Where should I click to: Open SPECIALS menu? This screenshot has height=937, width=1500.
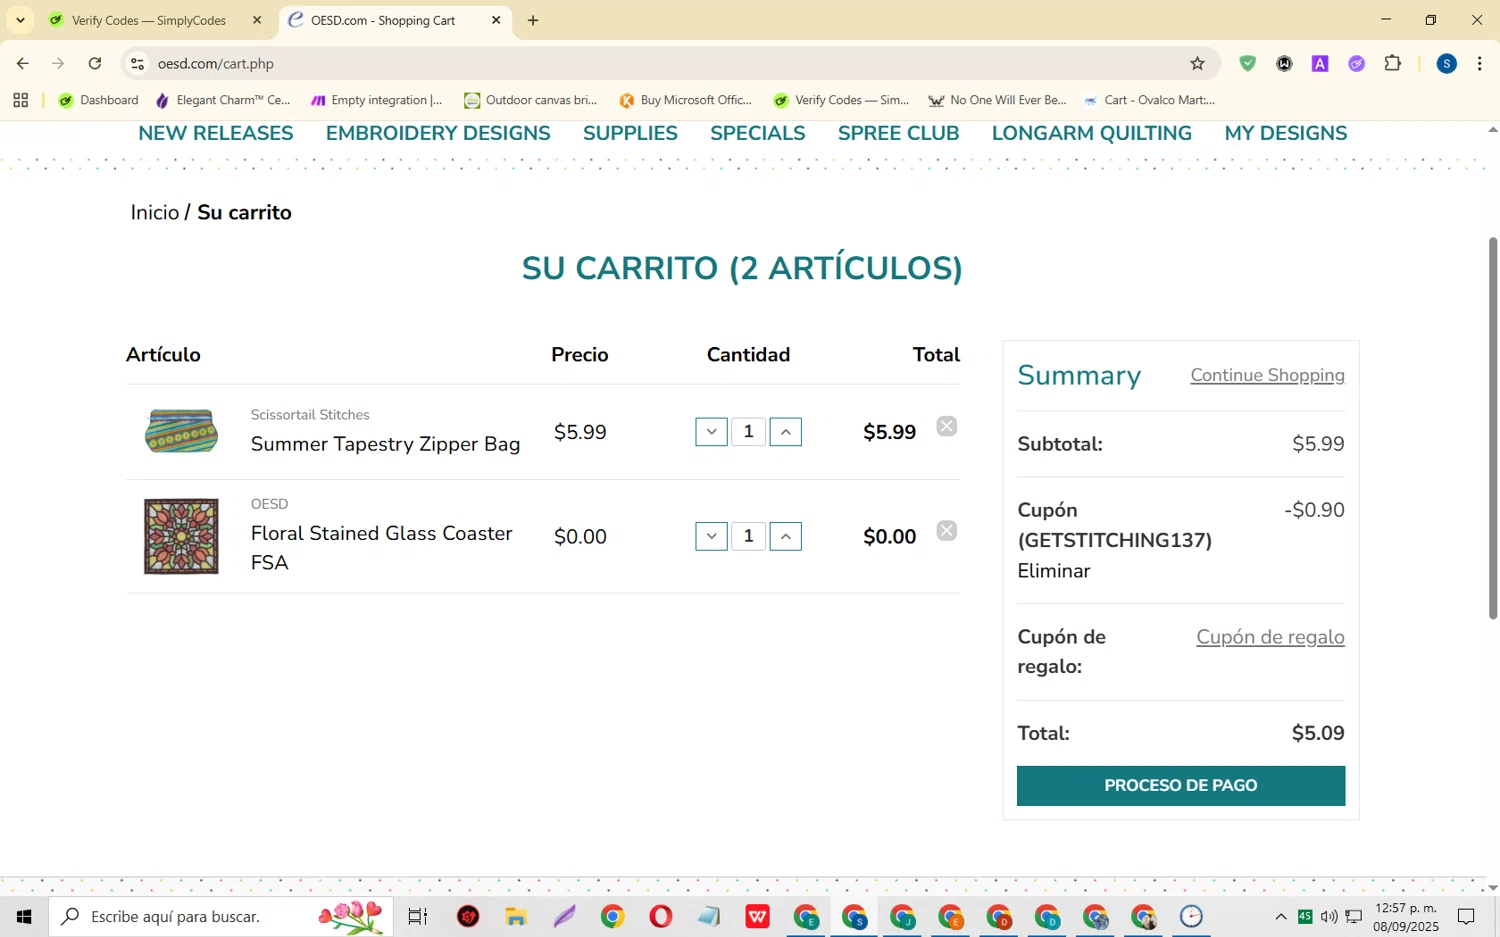point(757,133)
